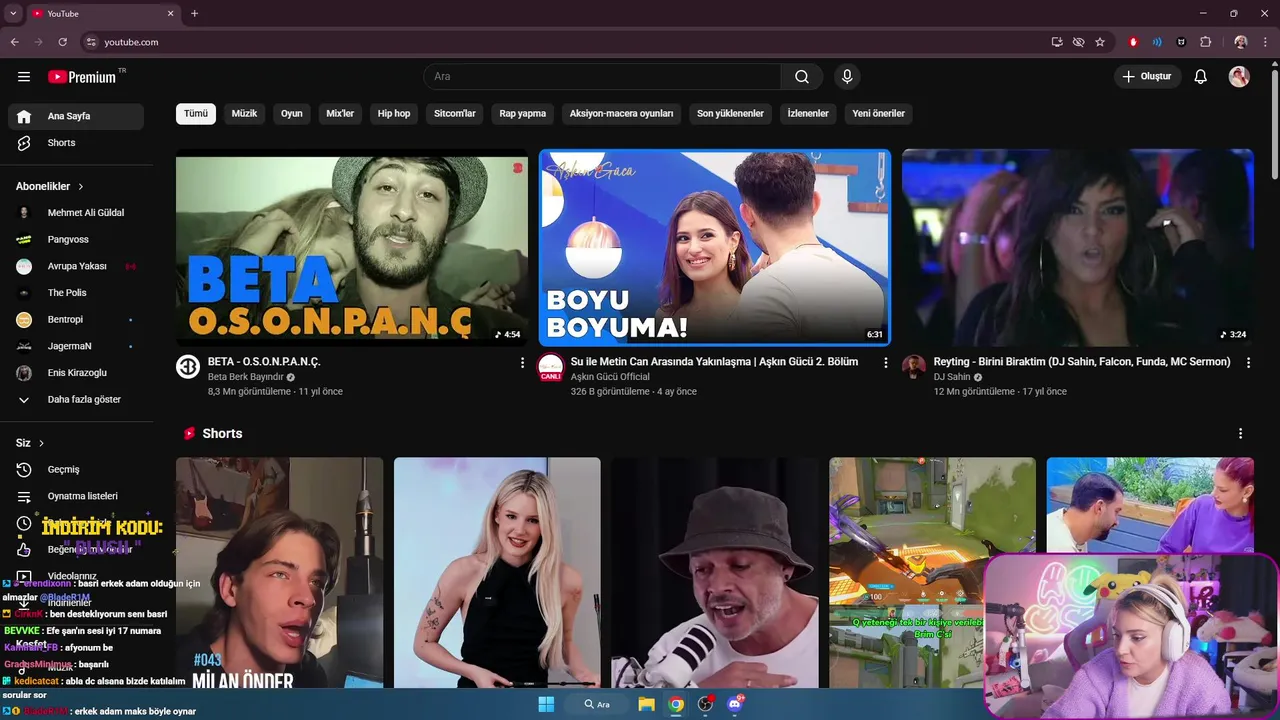Open the Milan Önder short
Screen dimensions: 1280x720
(279, 573)
